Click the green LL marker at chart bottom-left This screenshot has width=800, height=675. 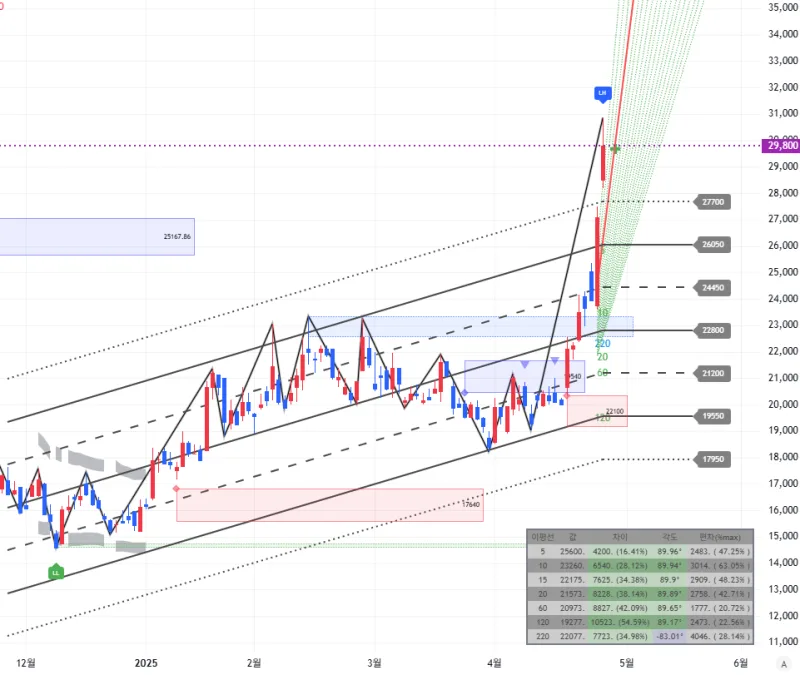(56, 572)
